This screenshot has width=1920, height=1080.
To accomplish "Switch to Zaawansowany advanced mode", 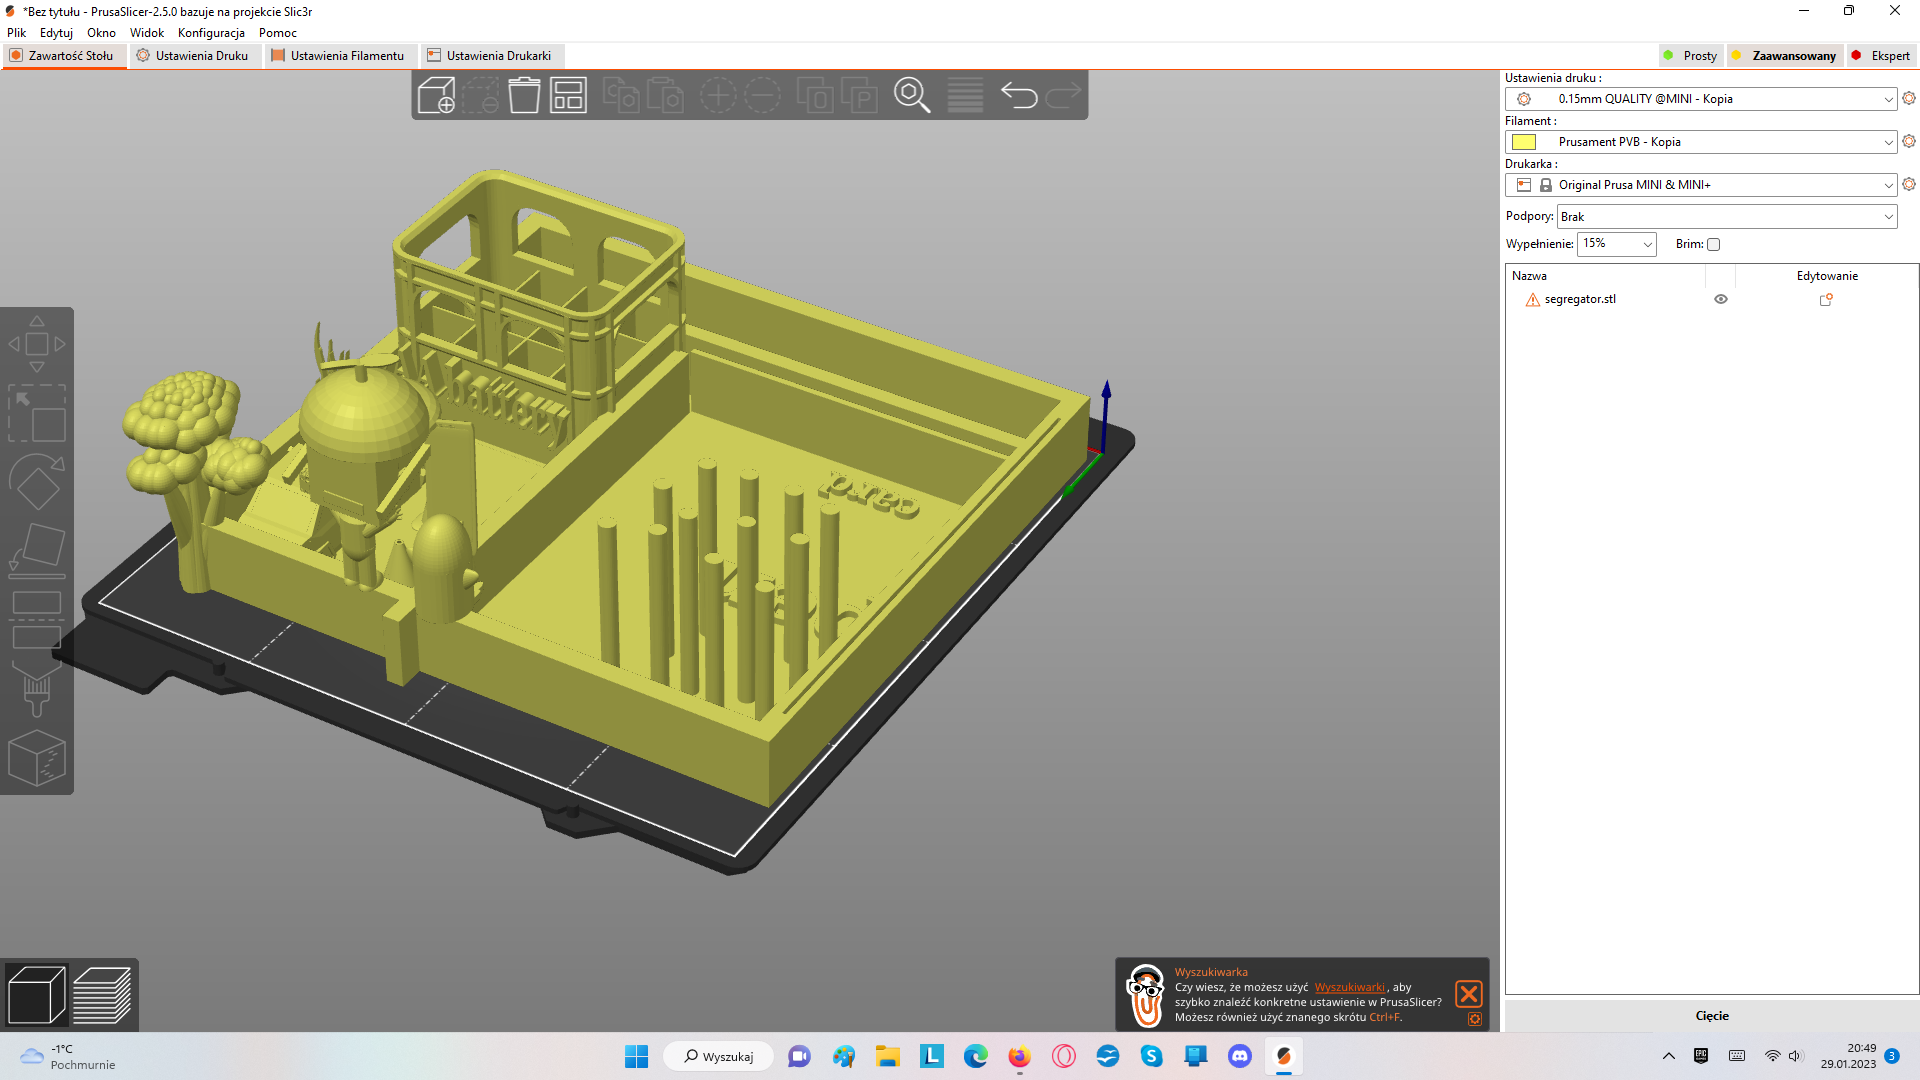I will pyautogui.click(x=1784, y=56).
